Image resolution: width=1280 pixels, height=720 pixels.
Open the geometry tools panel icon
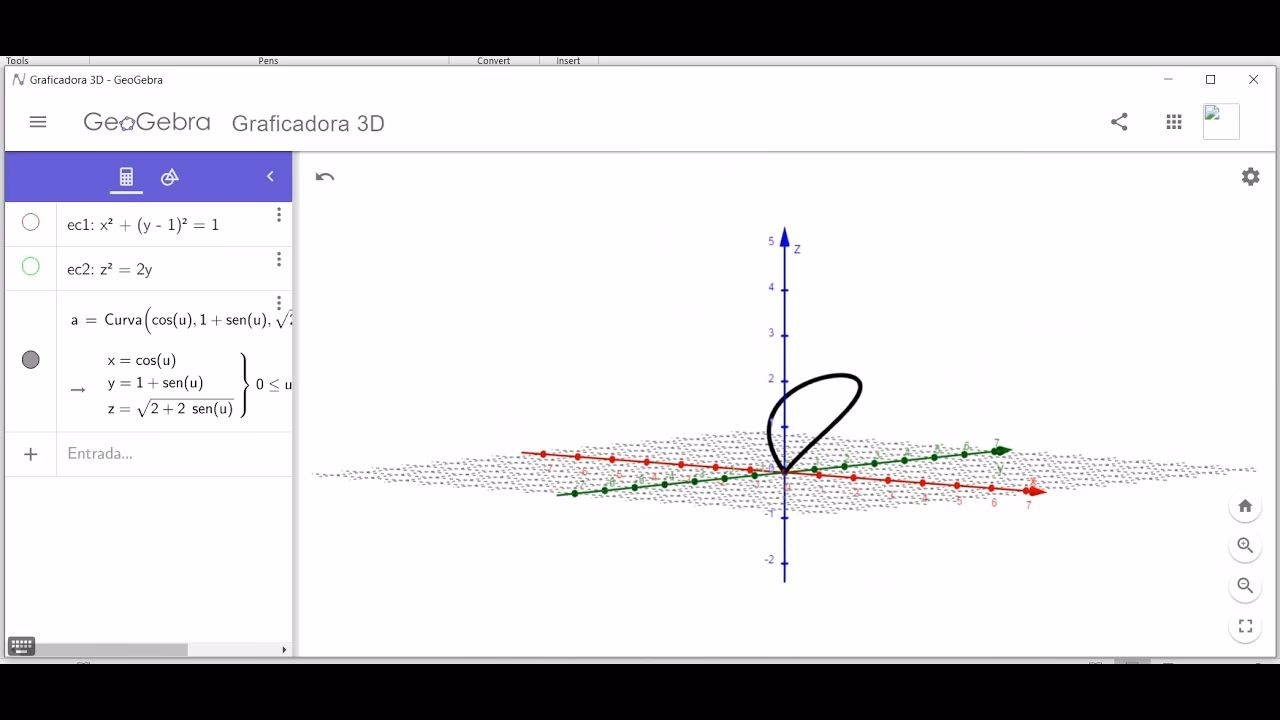(170, 177)
